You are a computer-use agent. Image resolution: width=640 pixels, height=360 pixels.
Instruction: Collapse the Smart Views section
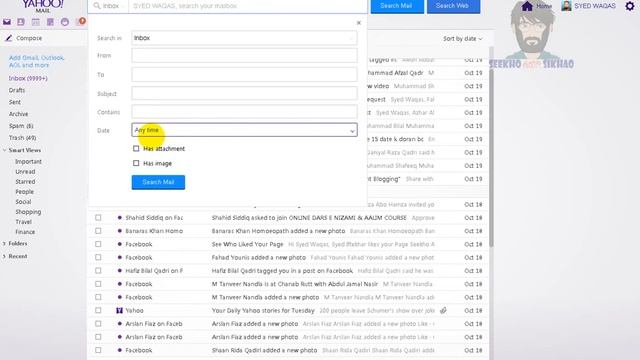point(4,150)
